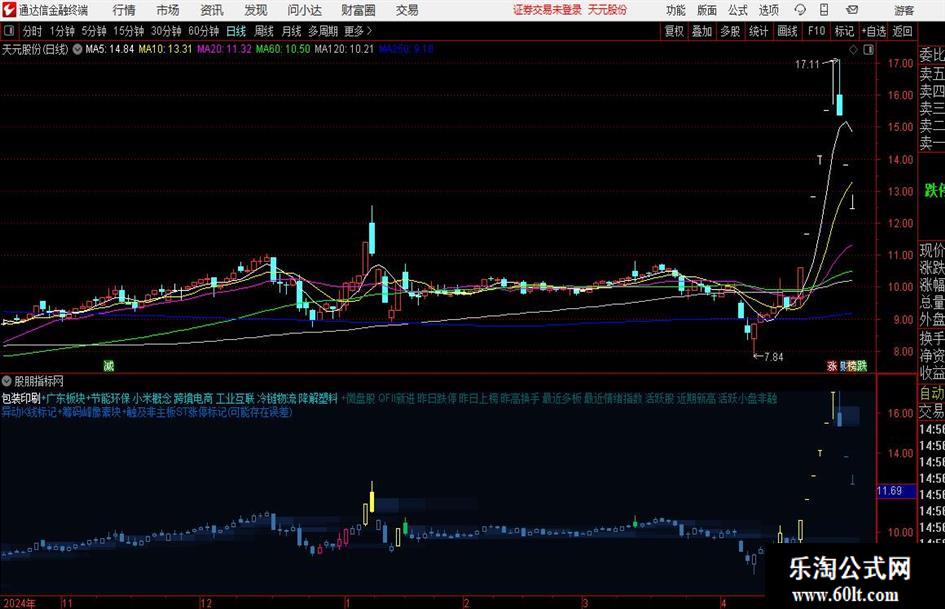Click the MA5: 14.84 indicator label
The width and height of the screenshot is (945, 609).
(110, 49)
